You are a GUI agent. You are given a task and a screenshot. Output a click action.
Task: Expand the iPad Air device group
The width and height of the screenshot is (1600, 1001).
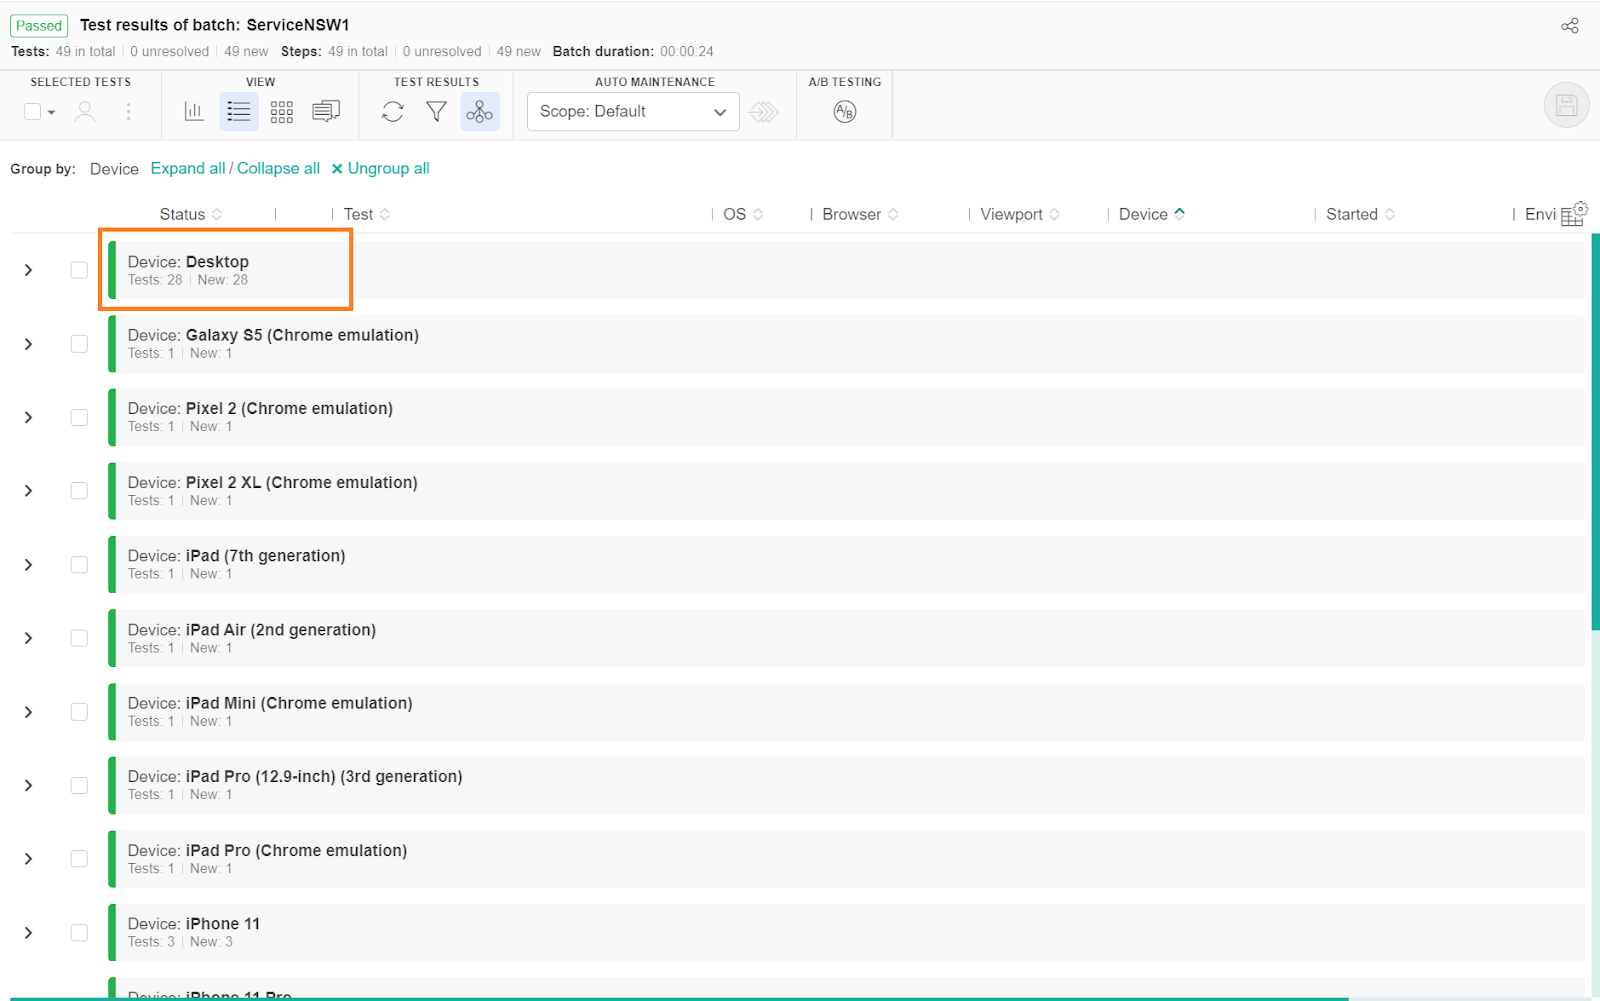tap(29, 638)
